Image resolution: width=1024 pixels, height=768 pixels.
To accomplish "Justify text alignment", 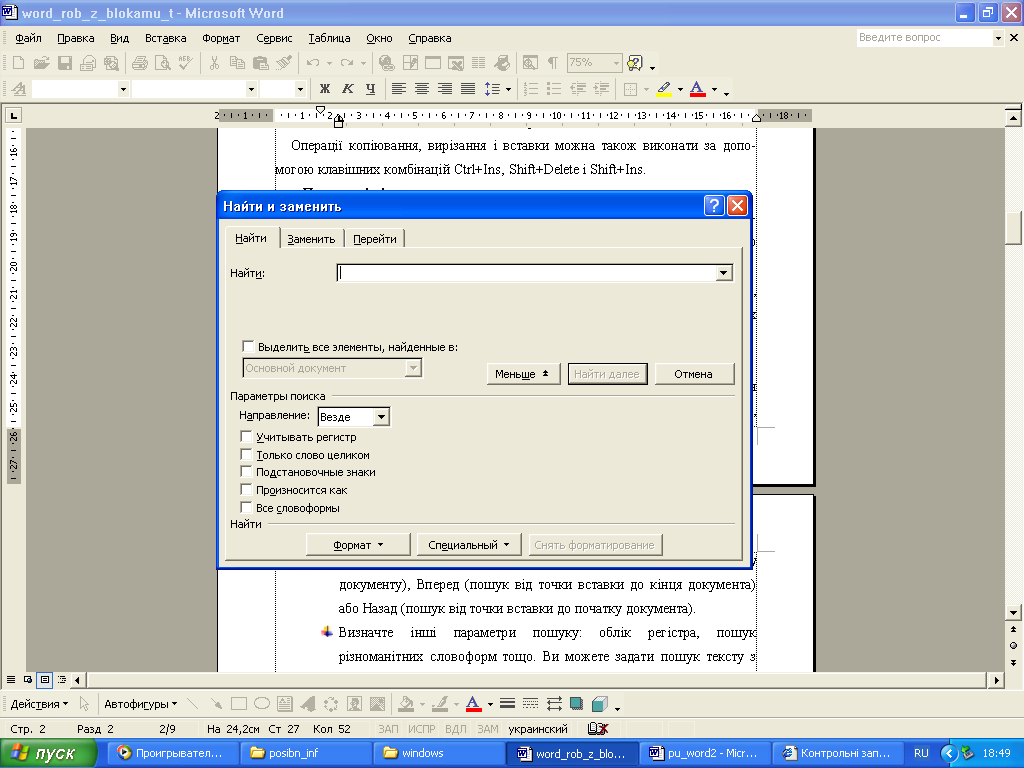I will coord(468,89).
